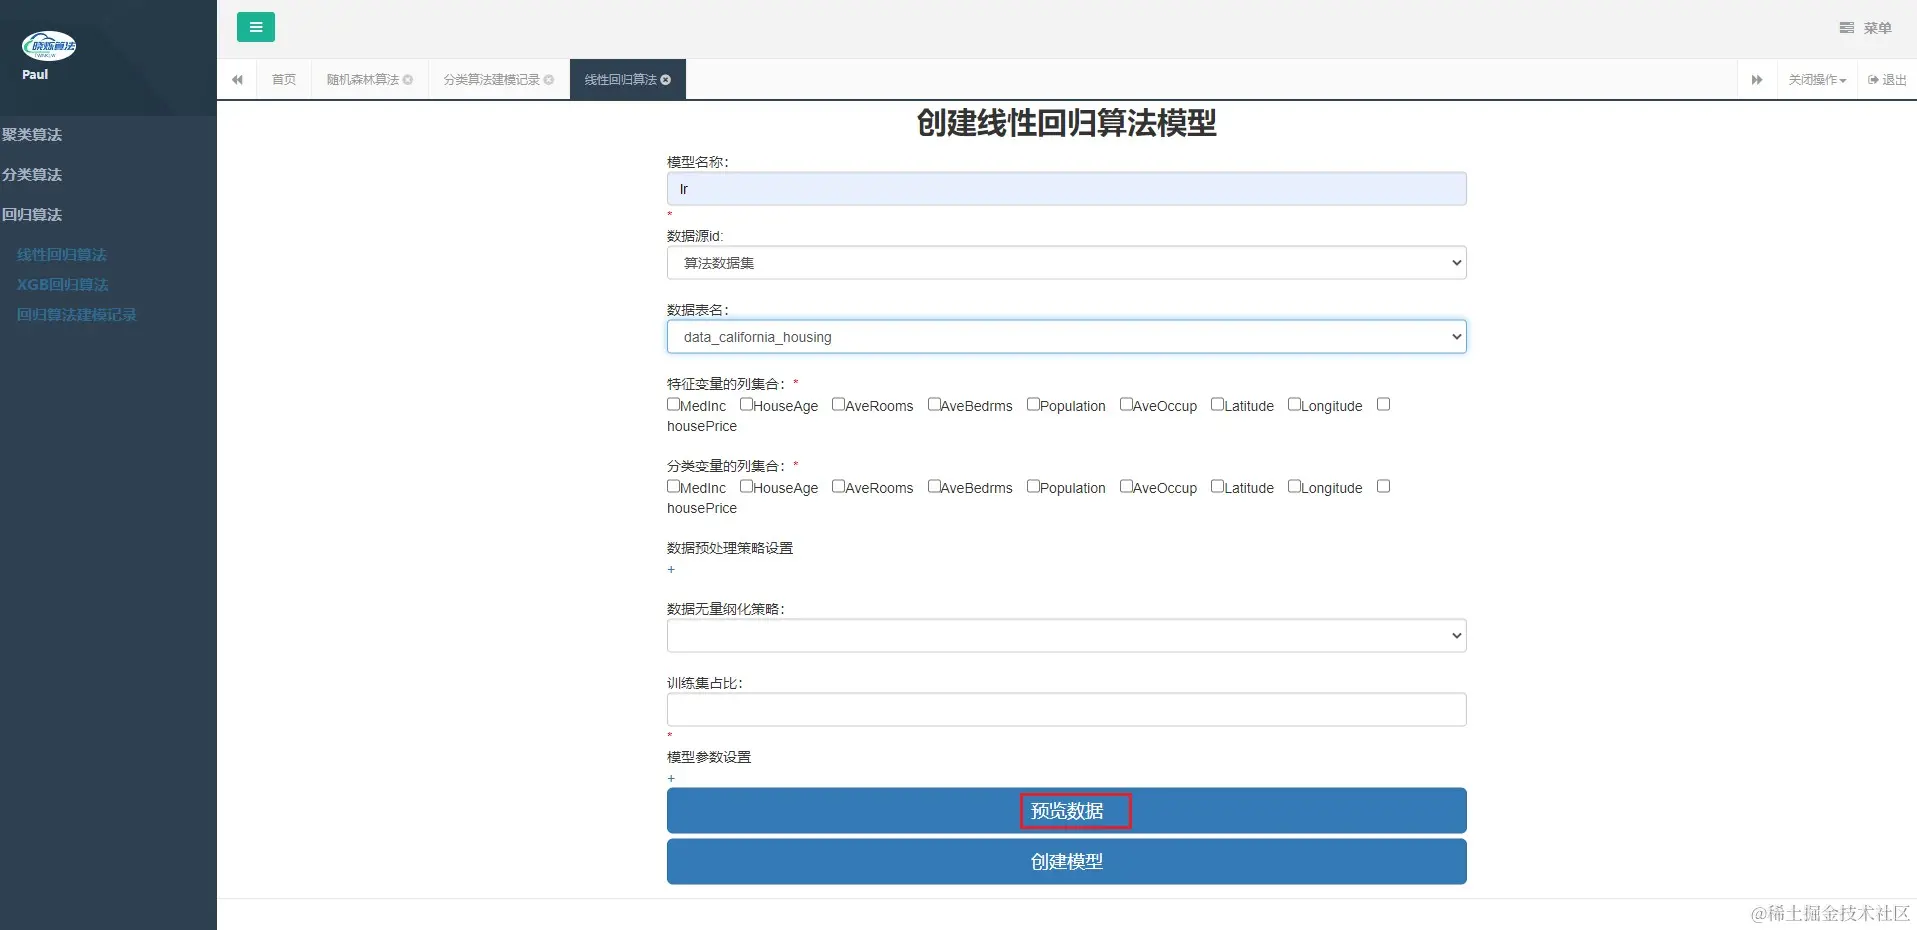The height and width of the screenshot is (930, 1917).
Task: Open the 数据源id dropdown
Action: click(1067, 263)
